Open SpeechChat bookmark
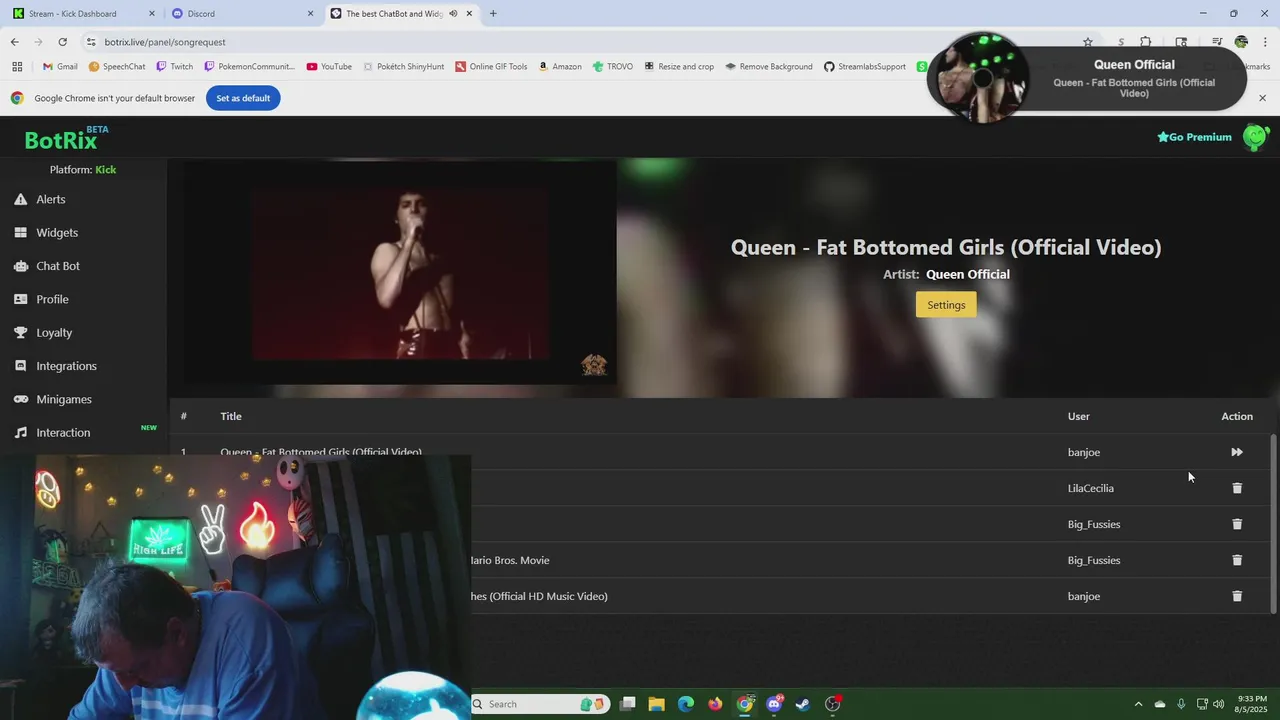1280x720 pixels. coord(117,67)
